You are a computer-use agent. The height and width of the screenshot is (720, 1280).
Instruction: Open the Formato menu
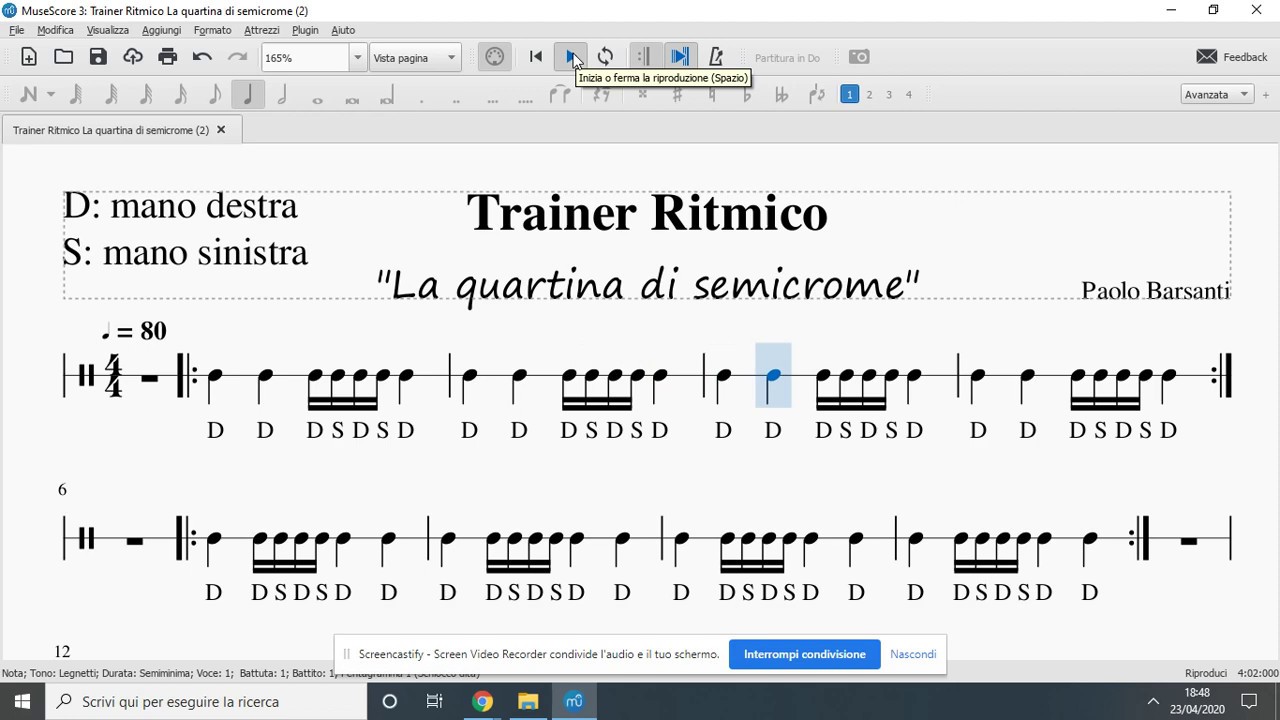point(212,30)
